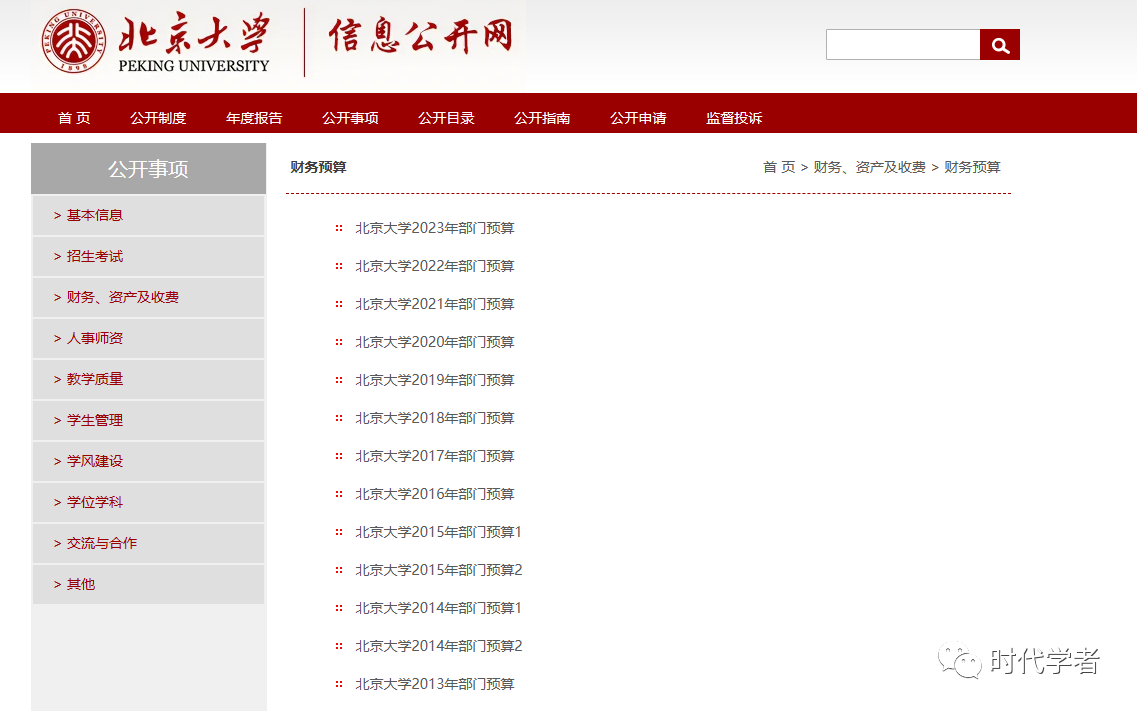The width and height of the screenshot is (1137, 711).
Task: Open 北京大学2015年部门预算1
Action: (438, 532)
